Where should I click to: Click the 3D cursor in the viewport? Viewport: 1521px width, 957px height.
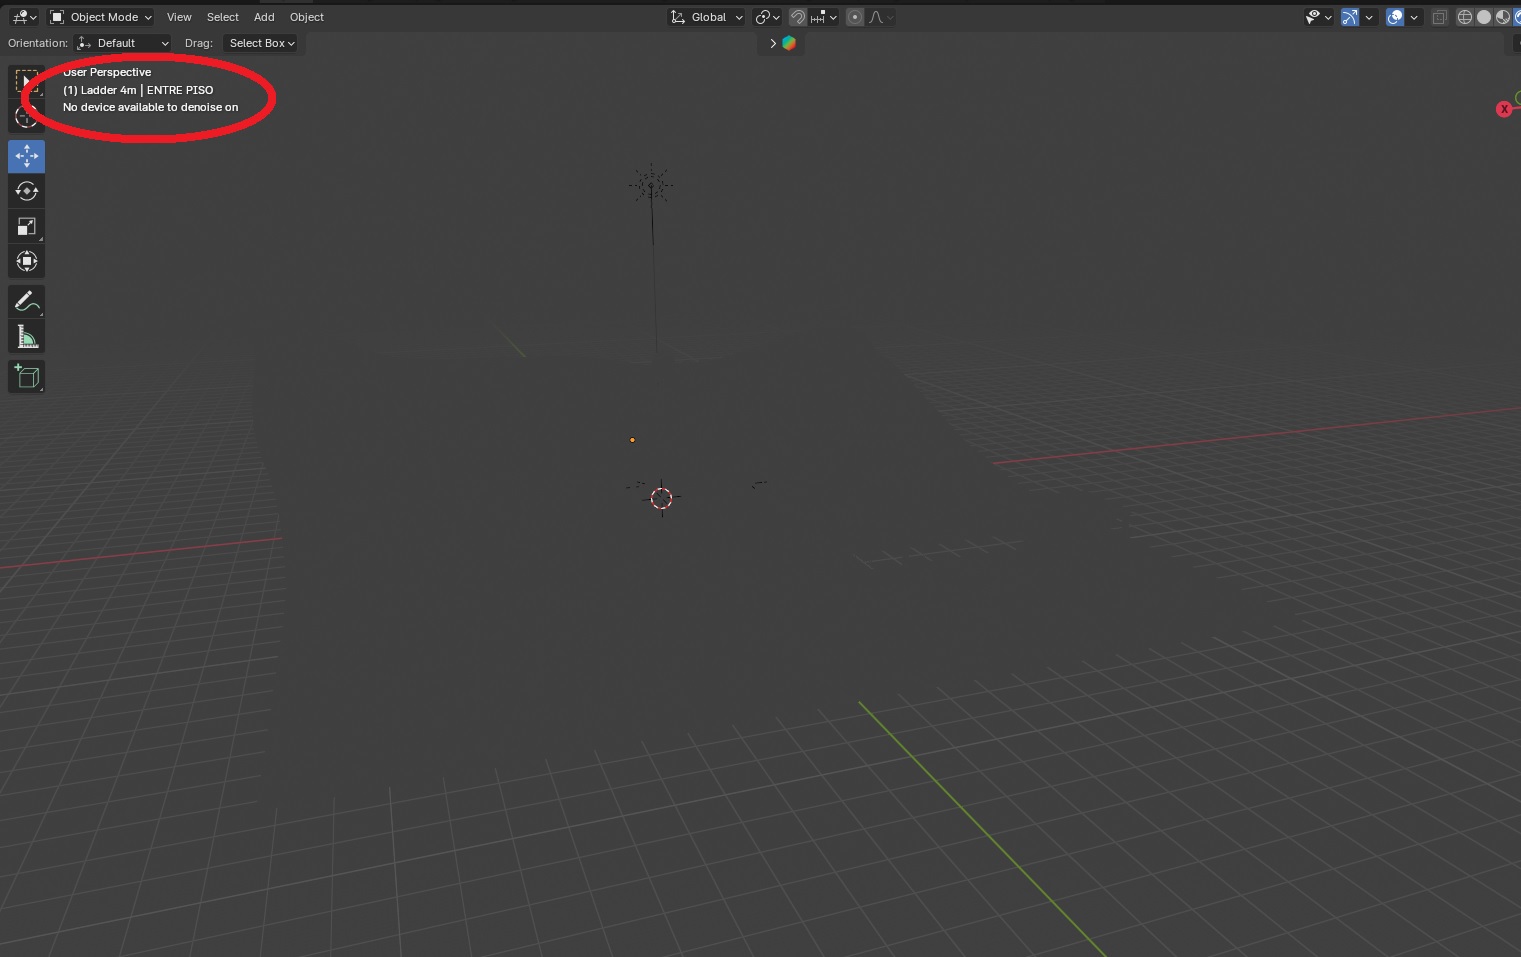coord(662,498)
